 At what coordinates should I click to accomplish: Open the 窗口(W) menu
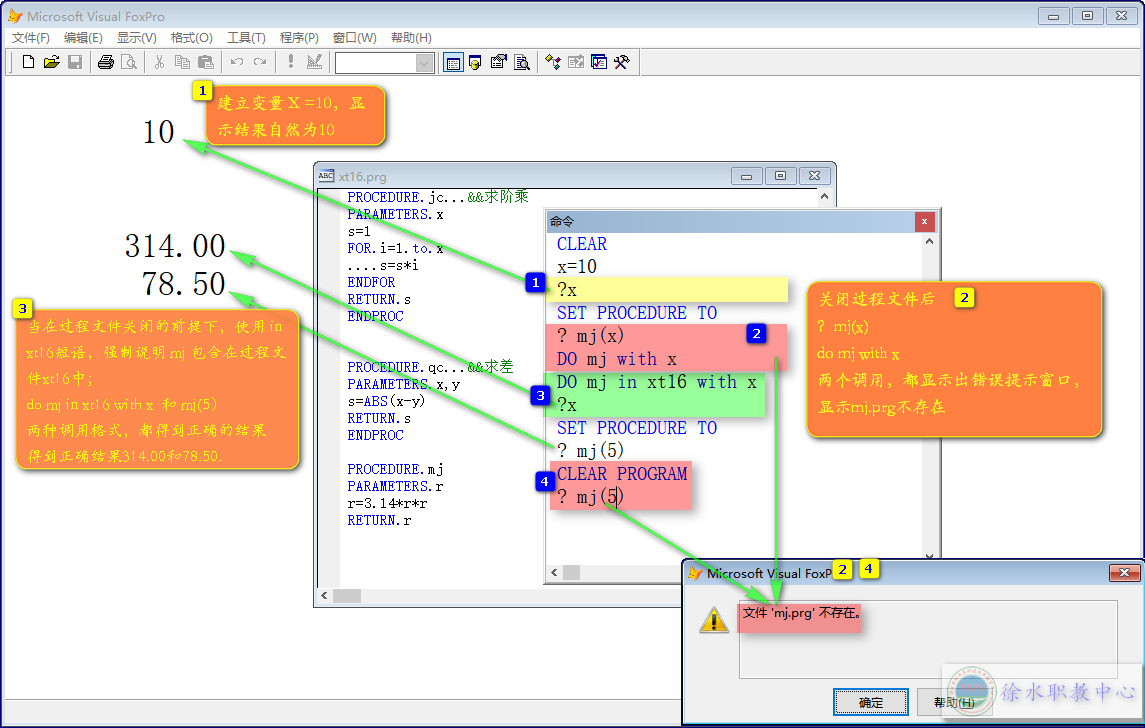[355, 38]
